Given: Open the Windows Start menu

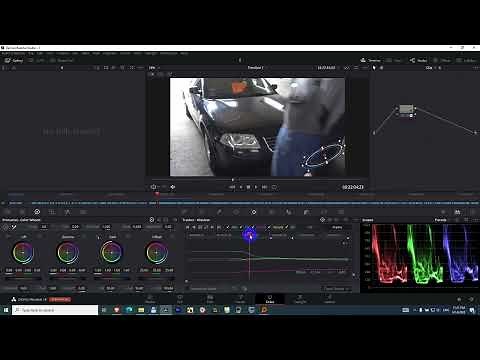Looking at the screenshot, I should (x=6, y=310).
